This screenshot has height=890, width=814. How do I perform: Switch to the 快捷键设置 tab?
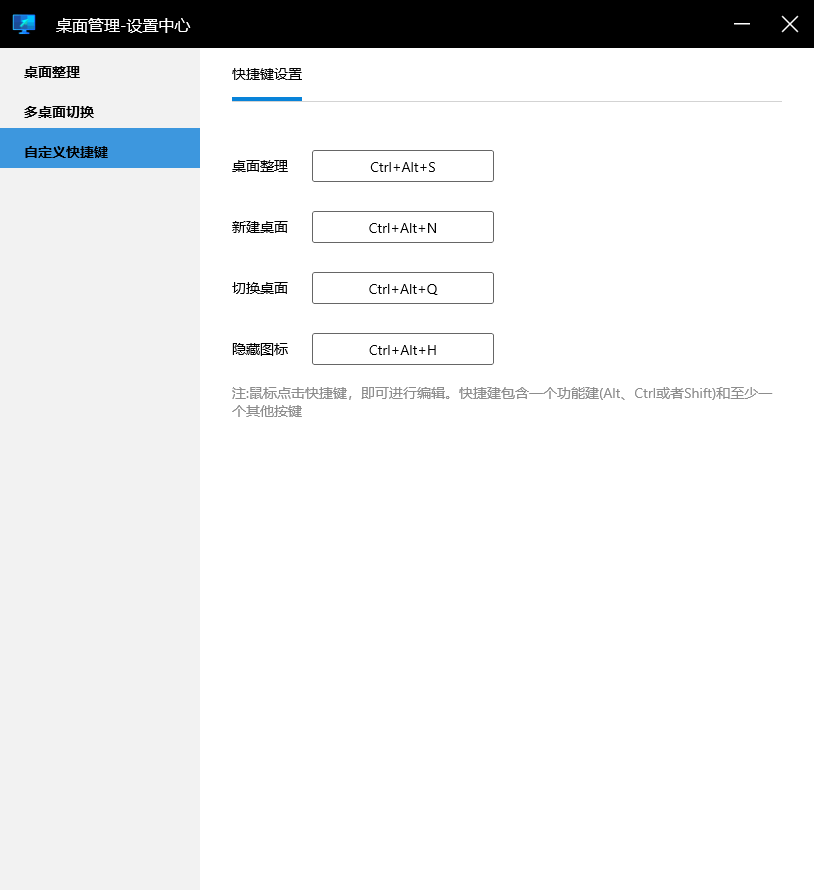(266, 74)
